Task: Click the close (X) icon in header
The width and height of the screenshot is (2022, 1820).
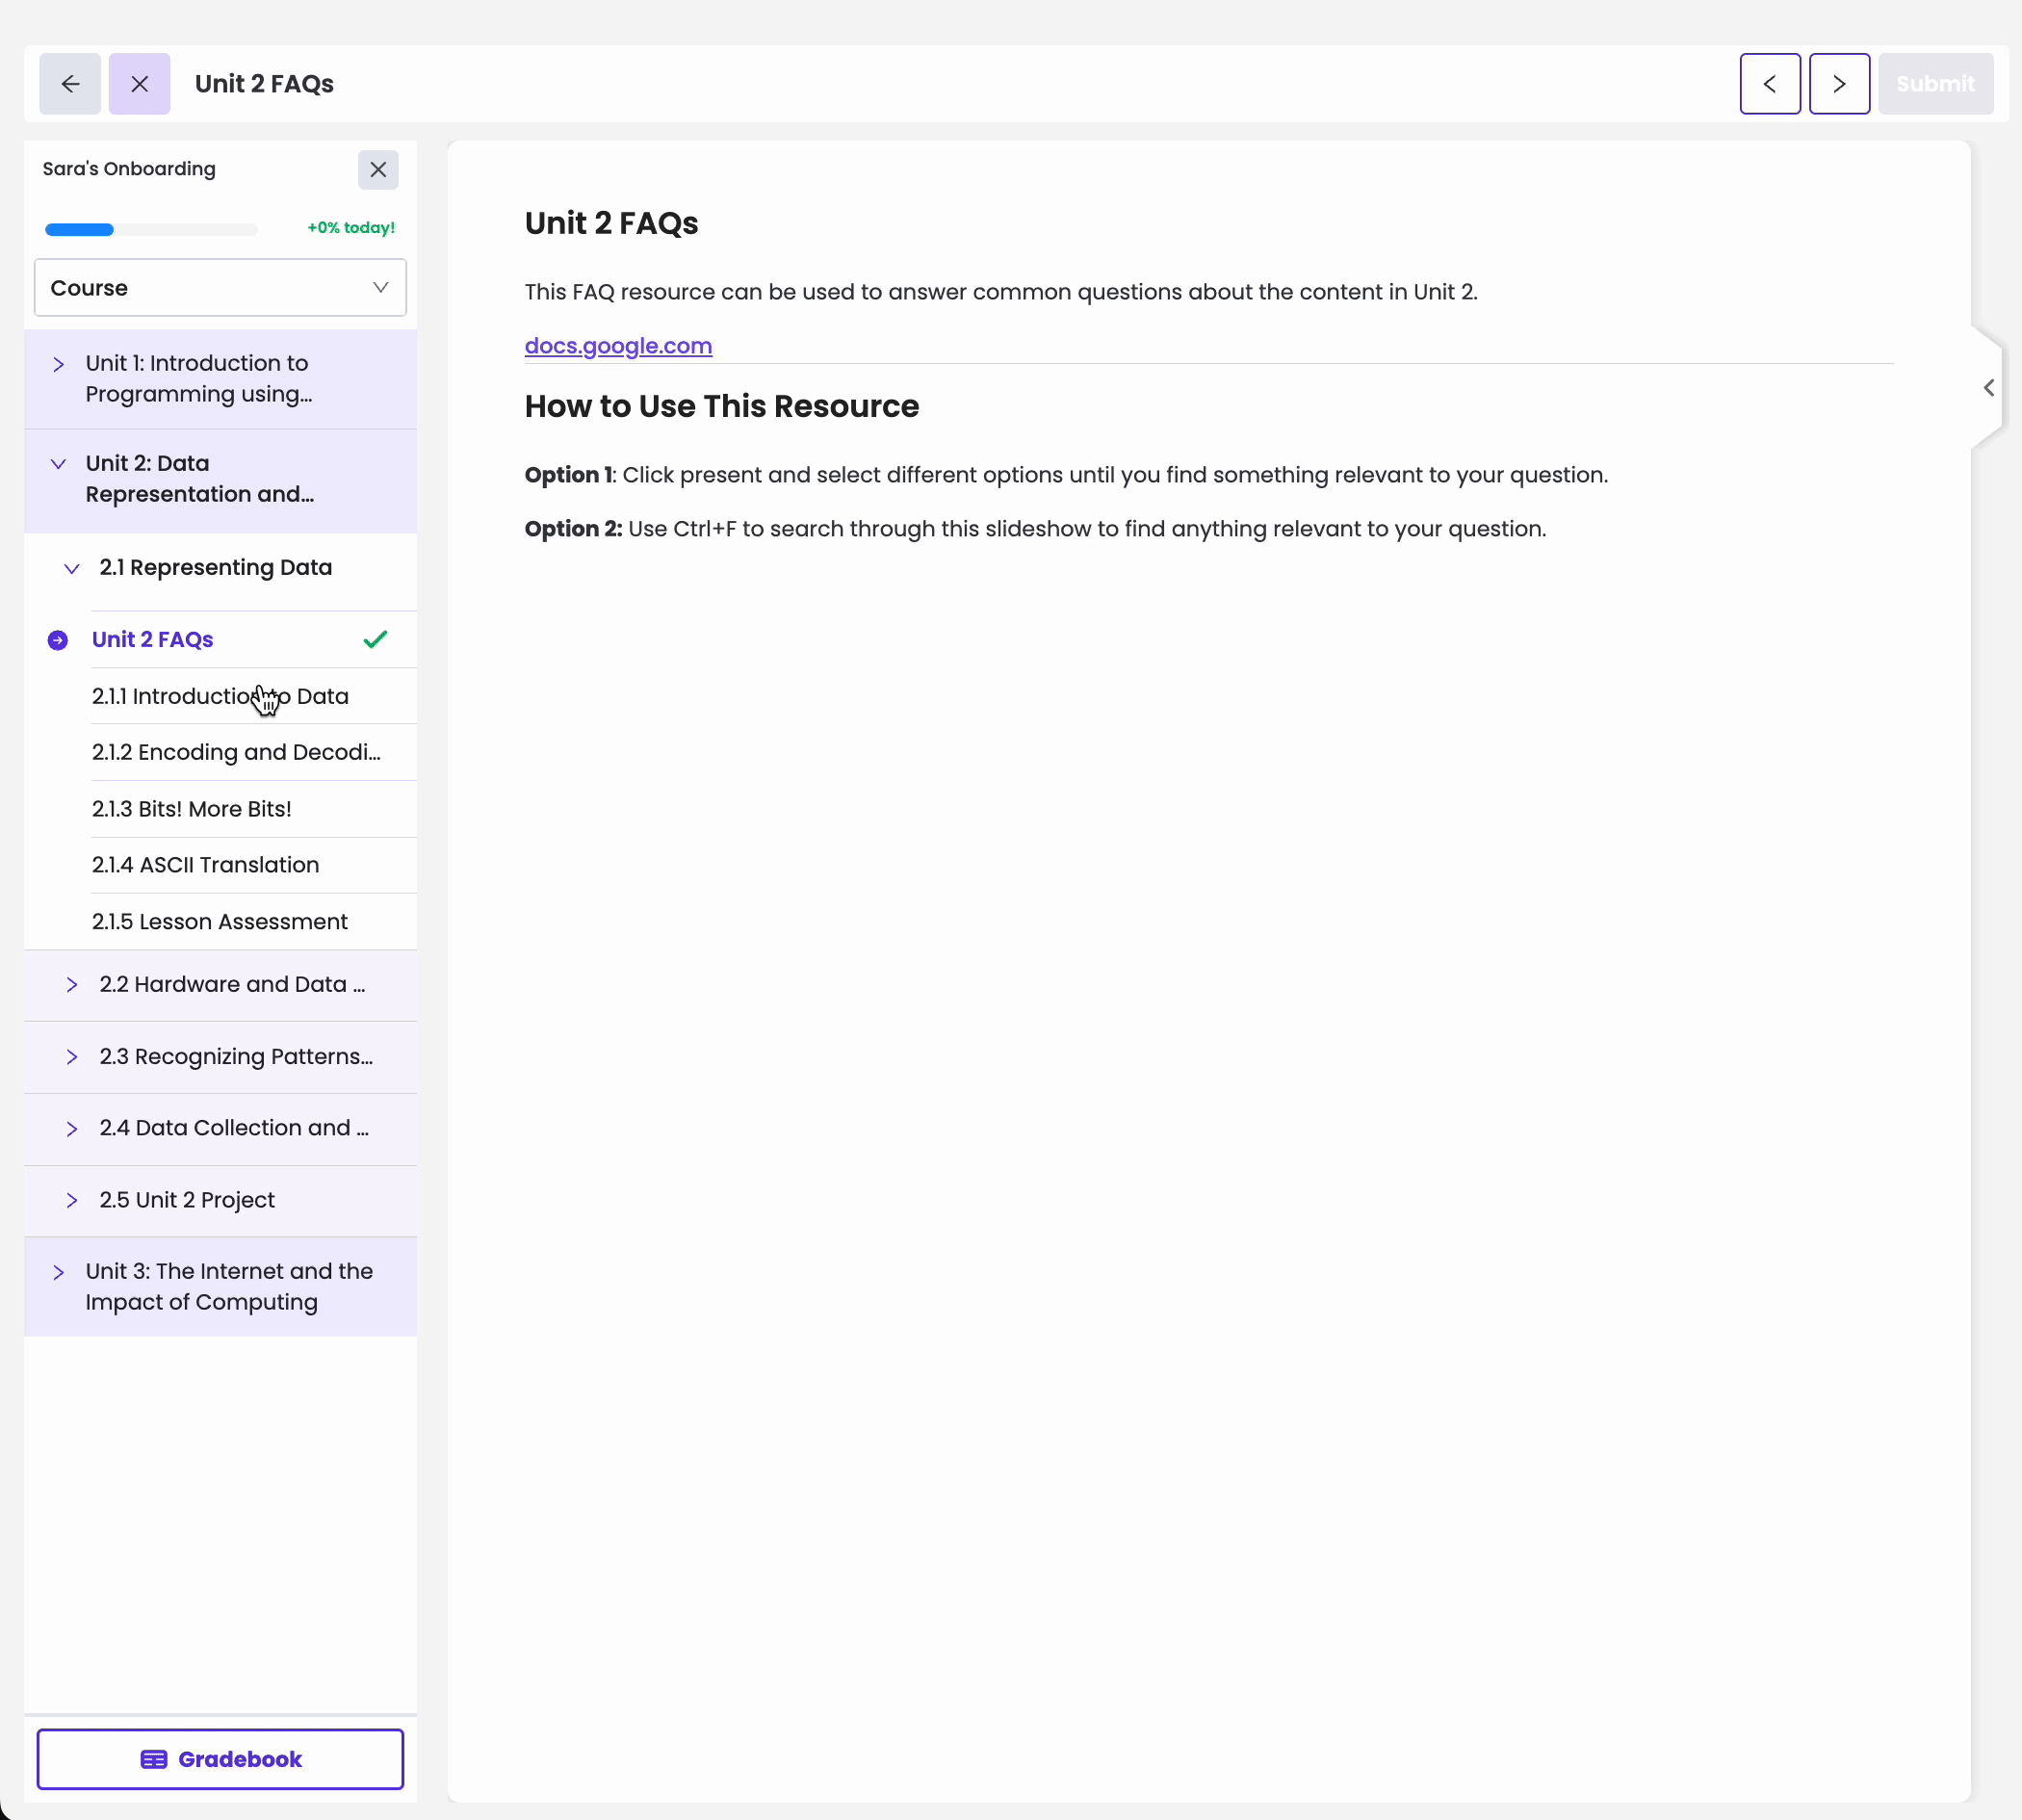Action: tap(141, 83)
